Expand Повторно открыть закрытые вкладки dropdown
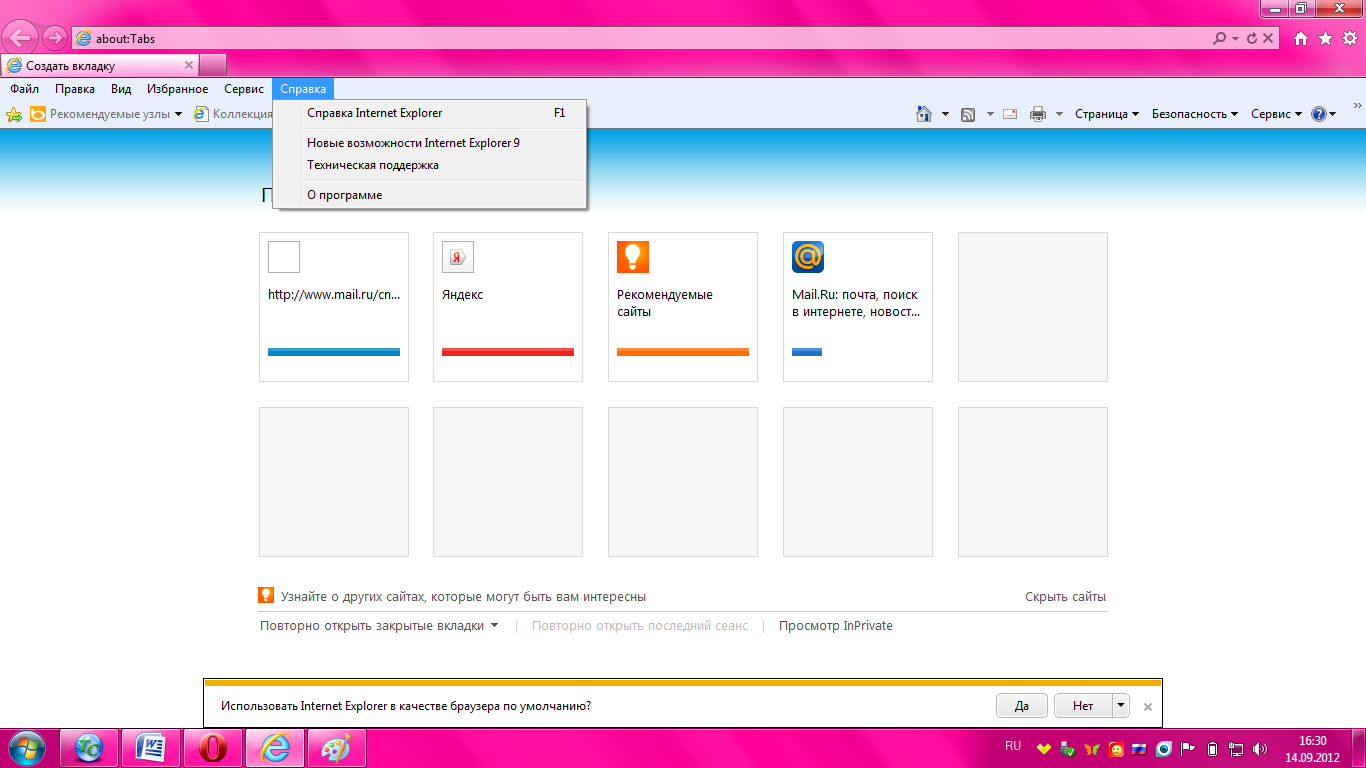 [495, 626]
